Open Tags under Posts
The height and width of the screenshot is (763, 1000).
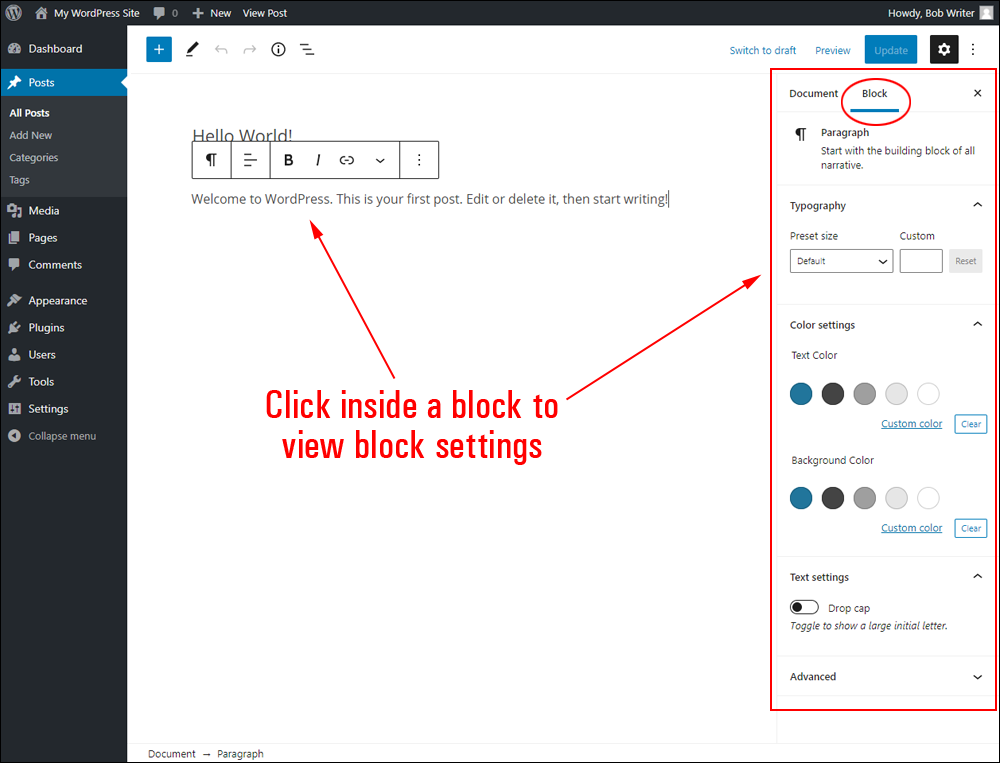pos(19,180)
